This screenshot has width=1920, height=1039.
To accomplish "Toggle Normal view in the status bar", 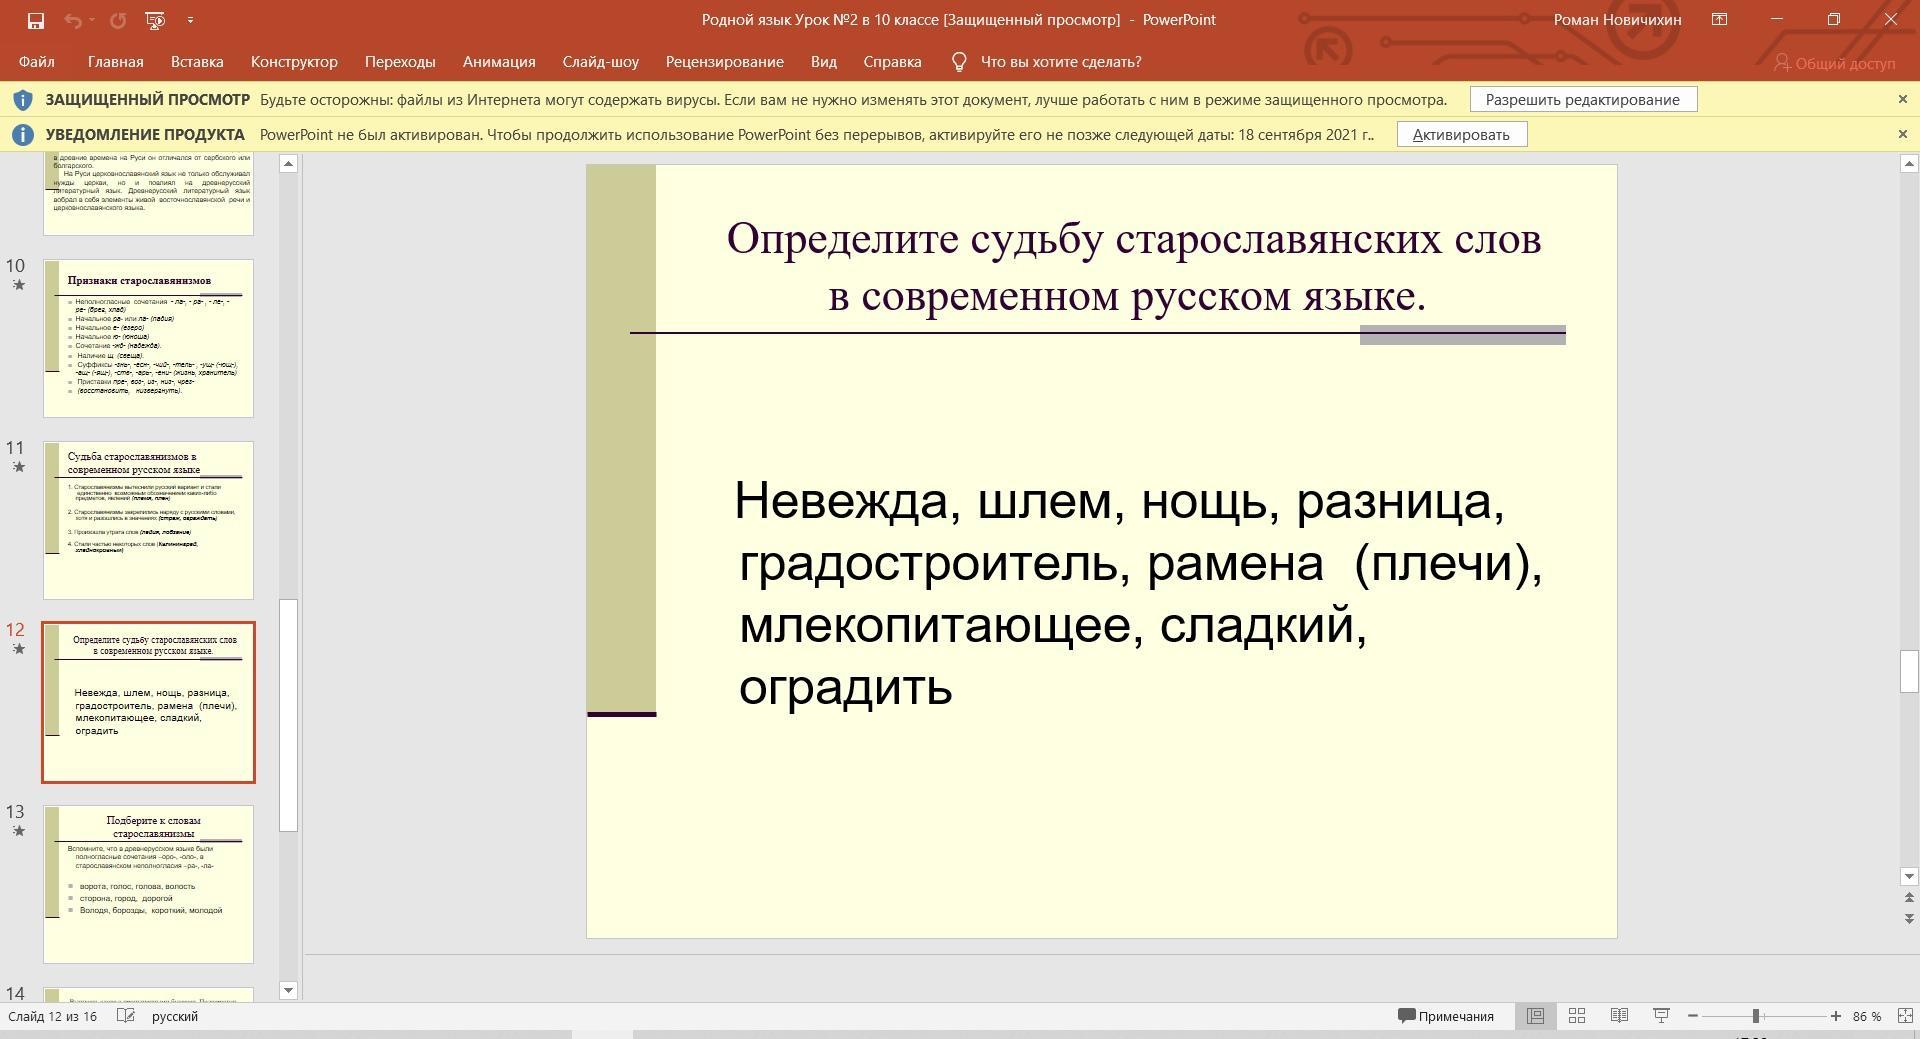I will (1535, 1016).
